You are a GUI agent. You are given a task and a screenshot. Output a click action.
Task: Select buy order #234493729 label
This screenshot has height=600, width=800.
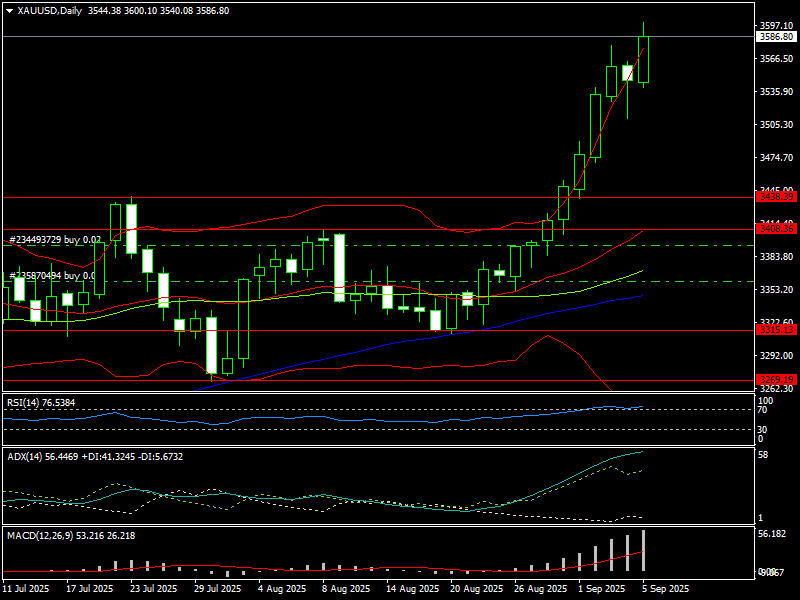[55, 240]
